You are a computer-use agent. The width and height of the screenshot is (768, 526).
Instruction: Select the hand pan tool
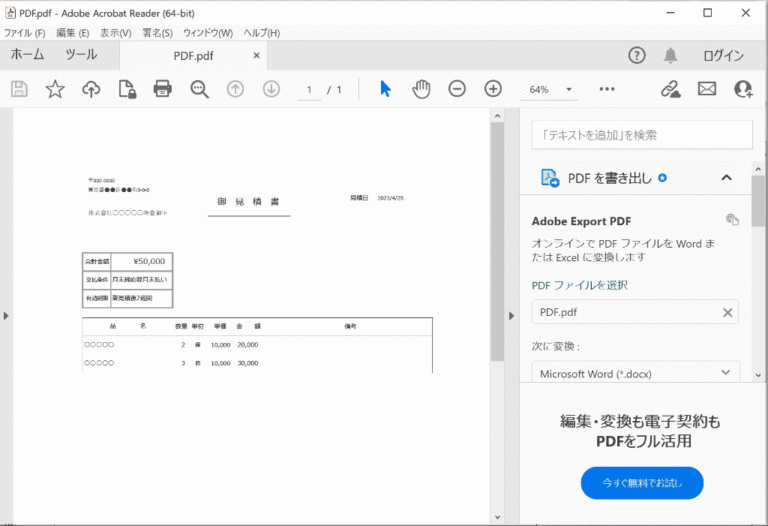(x=421, y=89)
